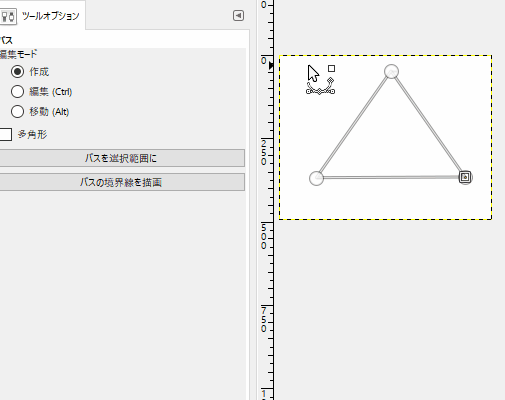Select the 編集 (Ctrl) radio button
This screenshot has height=400, width=505.
pyautogui.click(x=17, y=91)
